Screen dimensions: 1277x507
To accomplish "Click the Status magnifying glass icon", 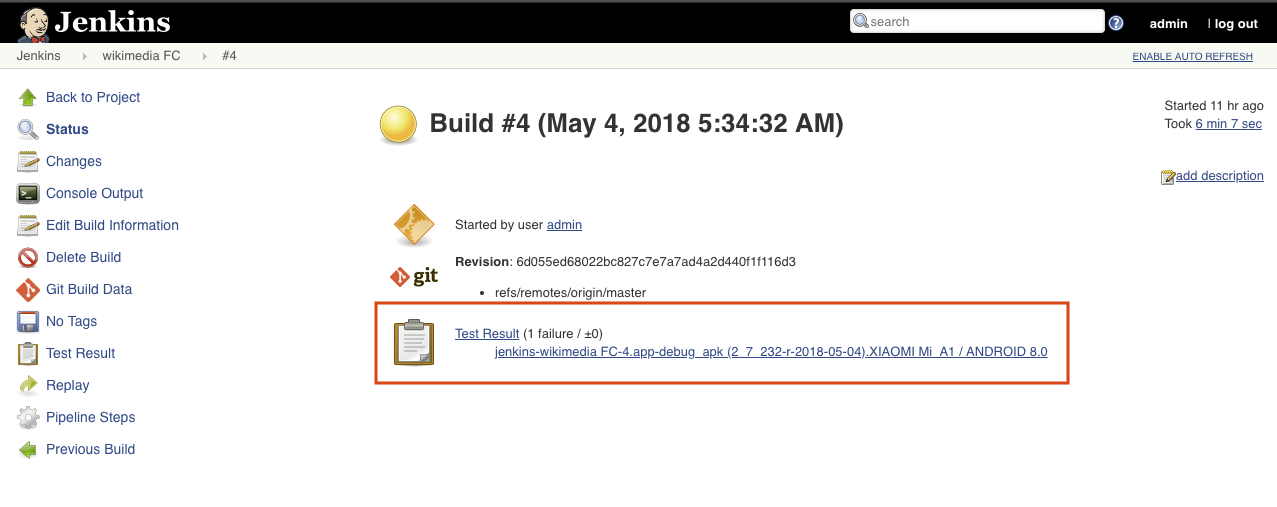I will (28, 129).
